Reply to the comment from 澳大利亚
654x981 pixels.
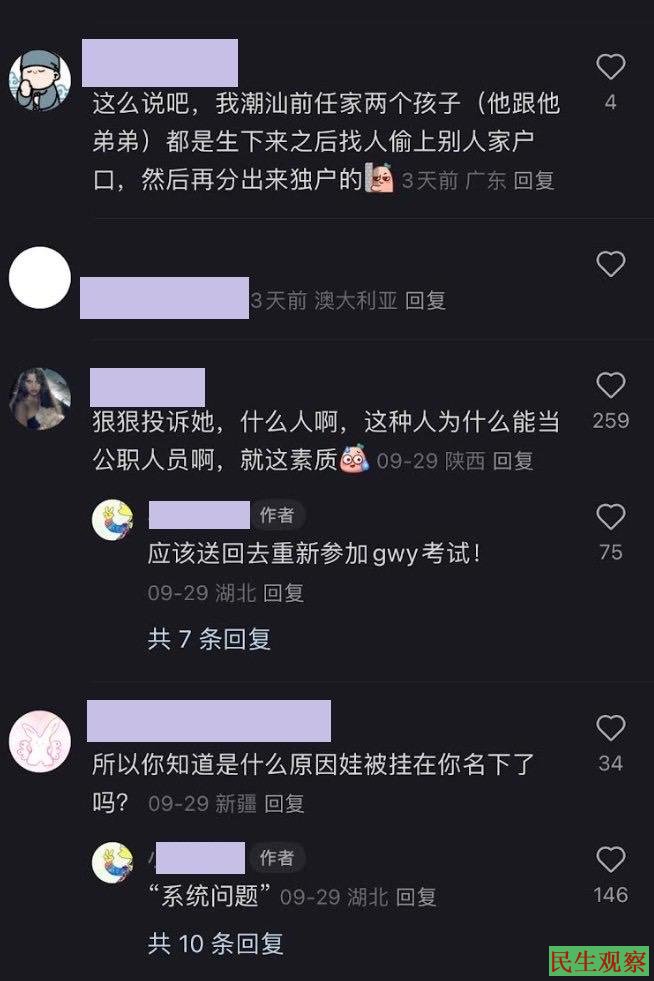click(425, 301)
